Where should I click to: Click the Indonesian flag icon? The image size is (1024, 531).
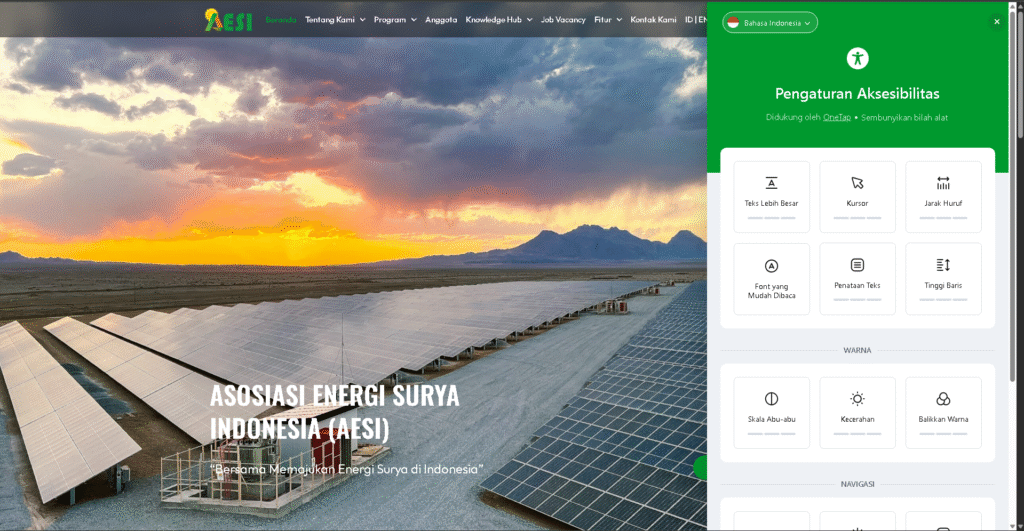733,23
